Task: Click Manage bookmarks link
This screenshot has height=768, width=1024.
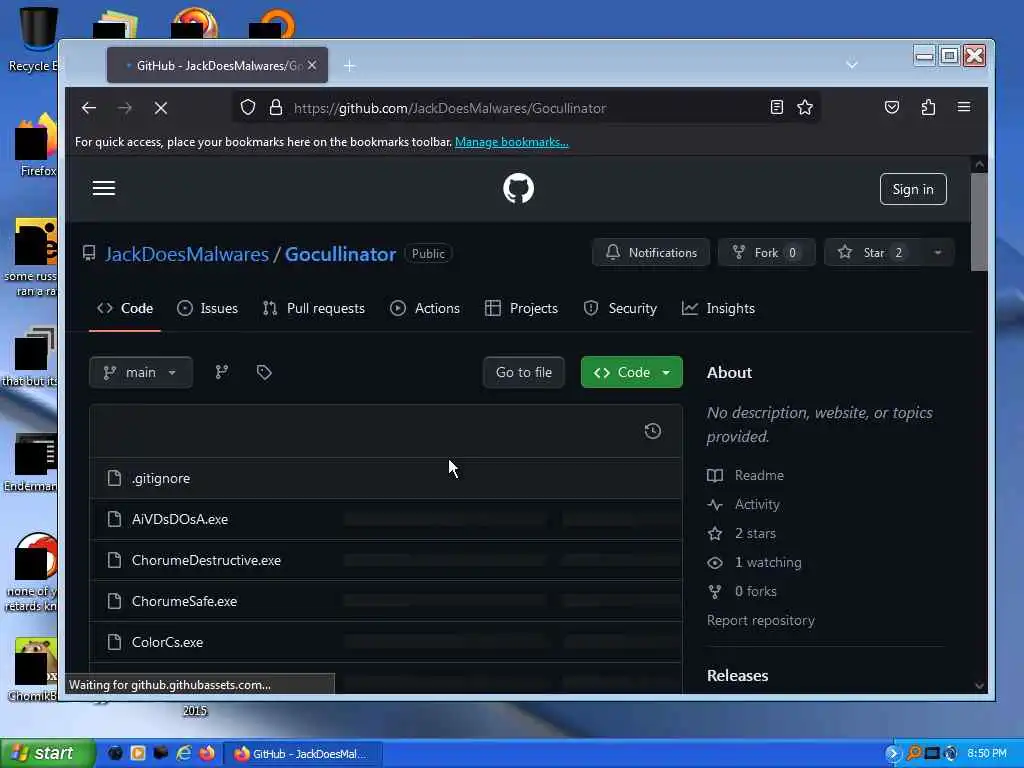Action: 511,142
